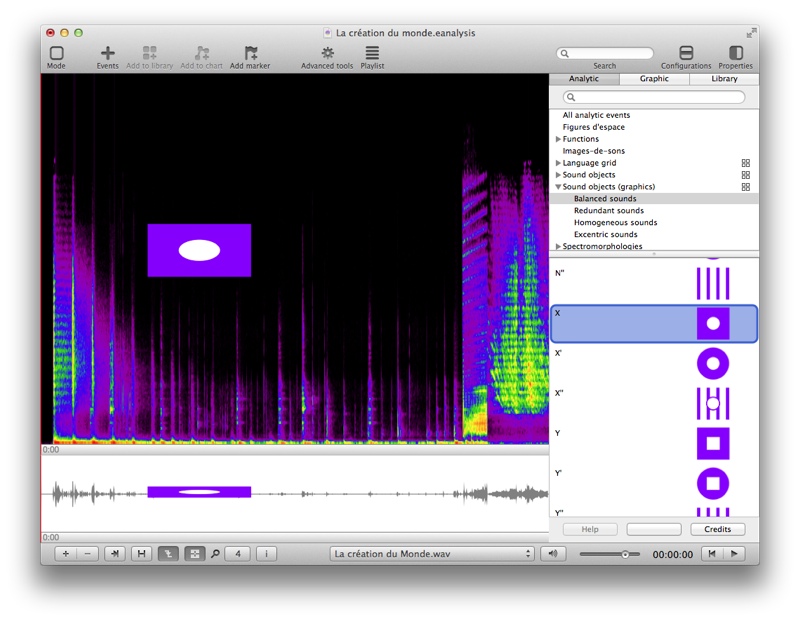The width and height of the screenshot is (800, 621).
Task: Toggle the Properties panel icon
Action: pos(736,53)
